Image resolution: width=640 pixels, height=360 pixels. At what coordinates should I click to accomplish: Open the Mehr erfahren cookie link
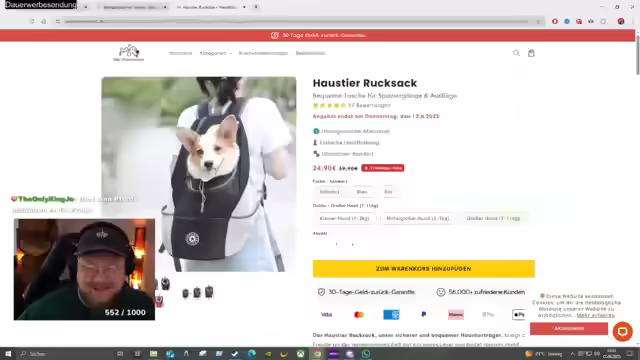click(x=596, y=316)
